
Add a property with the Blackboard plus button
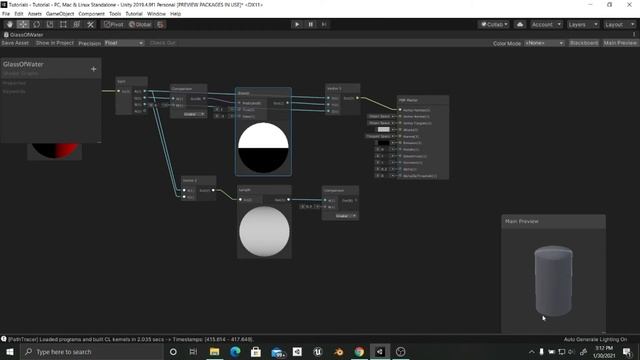tap(93, 69)
